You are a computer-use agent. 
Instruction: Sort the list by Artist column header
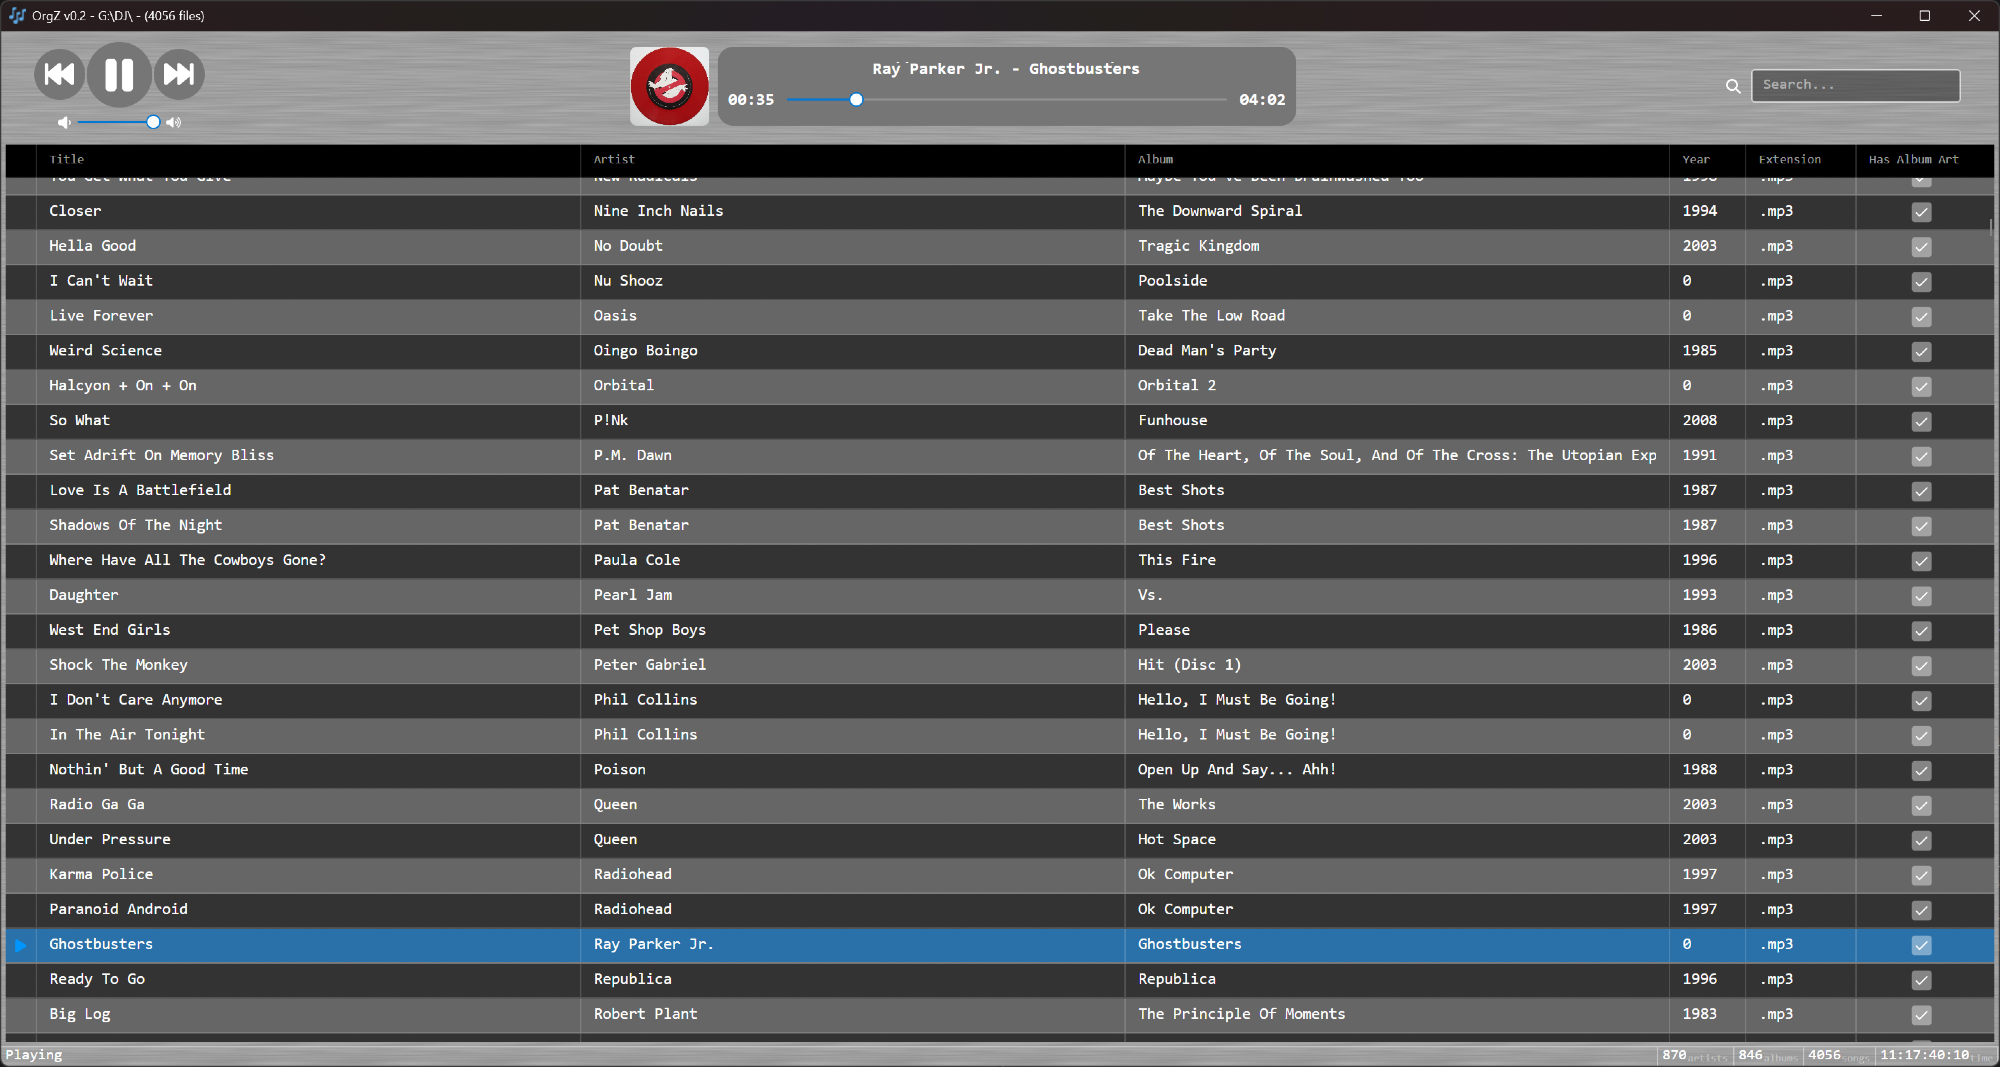(614, 159)
